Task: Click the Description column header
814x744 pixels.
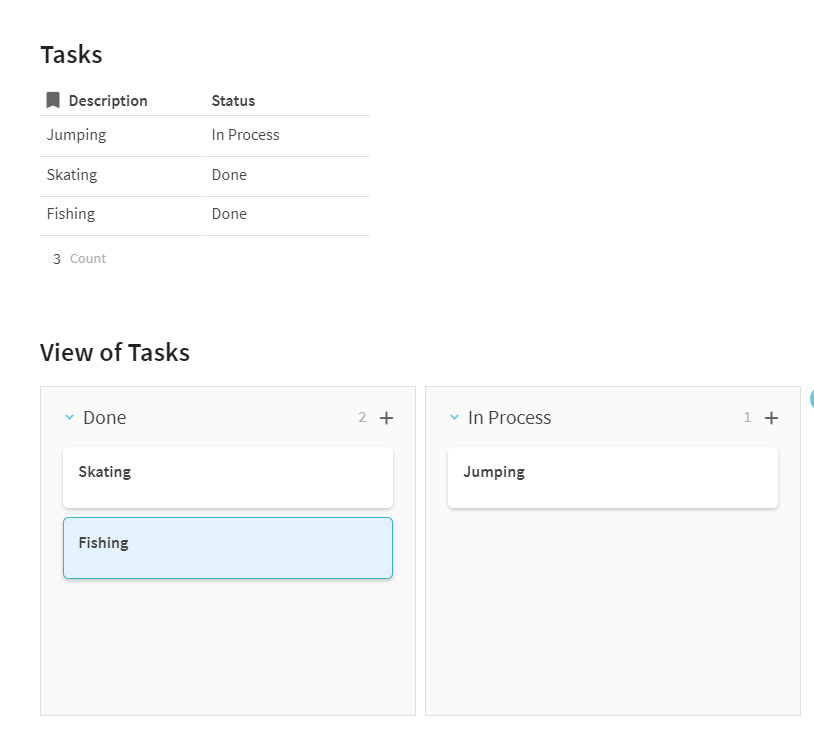Action: (108, 101)
